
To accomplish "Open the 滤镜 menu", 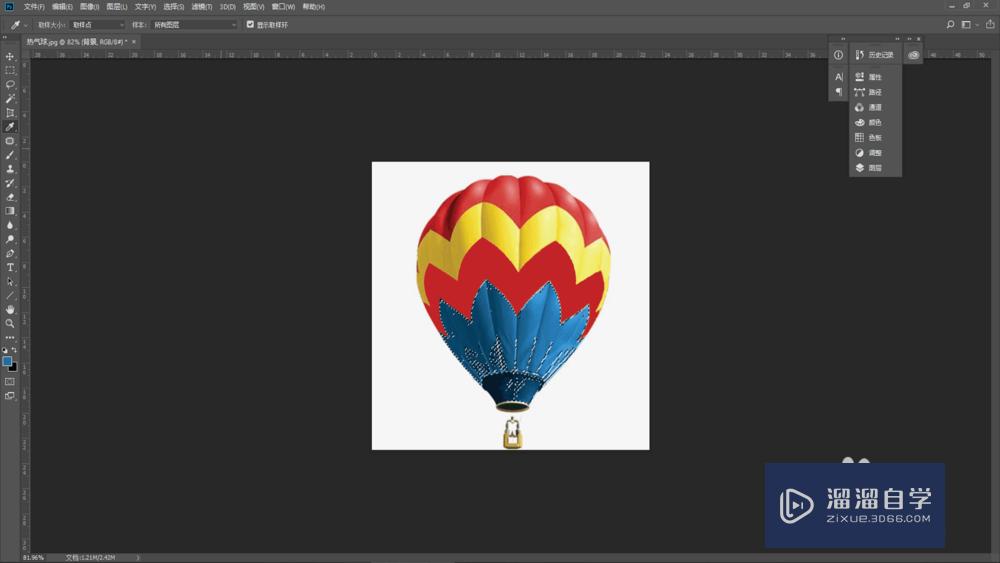I will tap(201, 7).
